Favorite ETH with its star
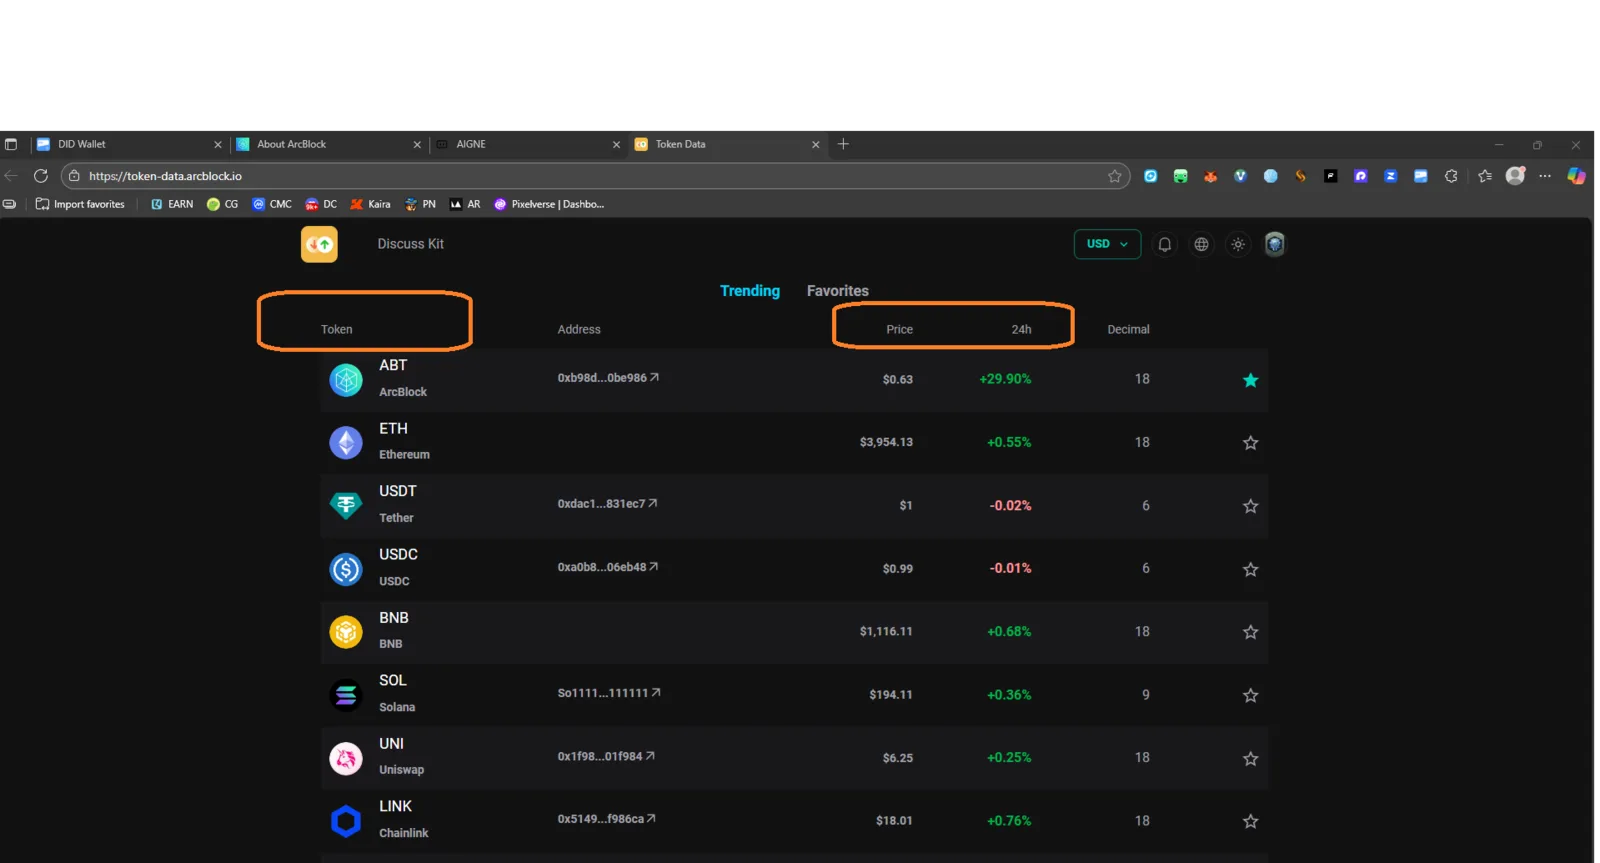Image resolution: width=1600 pixels, height=863 pixels. coord(1250,443)
